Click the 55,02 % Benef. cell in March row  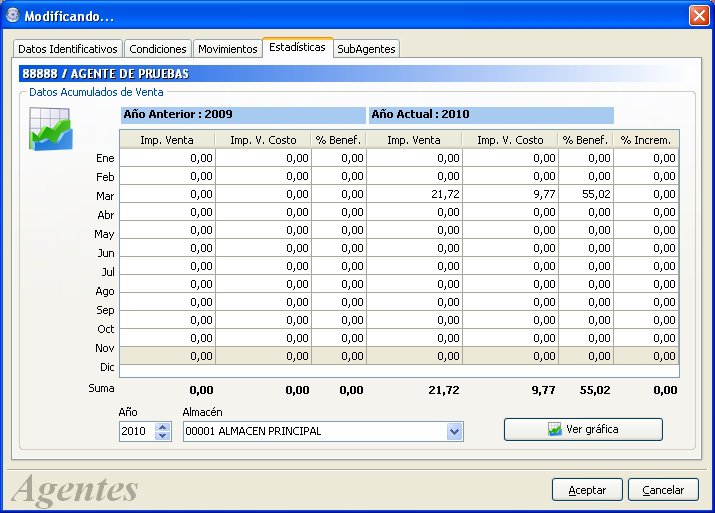(585, 194)
